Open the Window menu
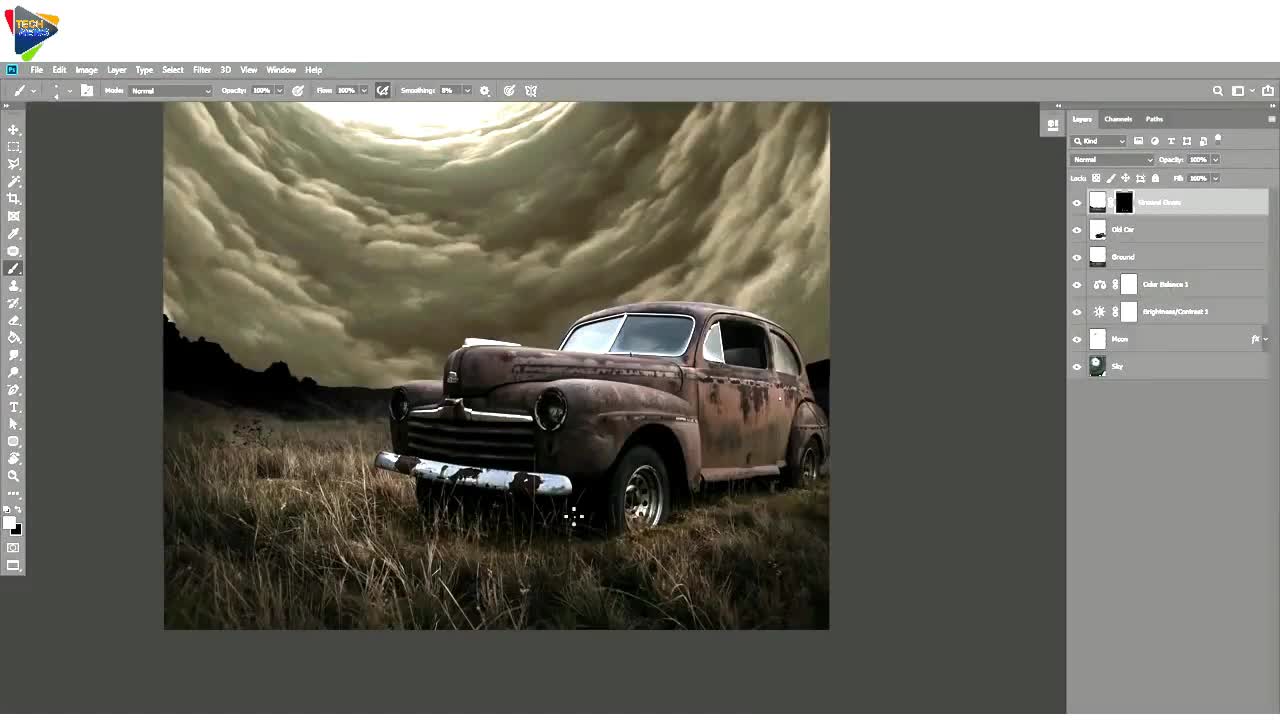Viewport: 1280px width, 720px height. [281, 70]
